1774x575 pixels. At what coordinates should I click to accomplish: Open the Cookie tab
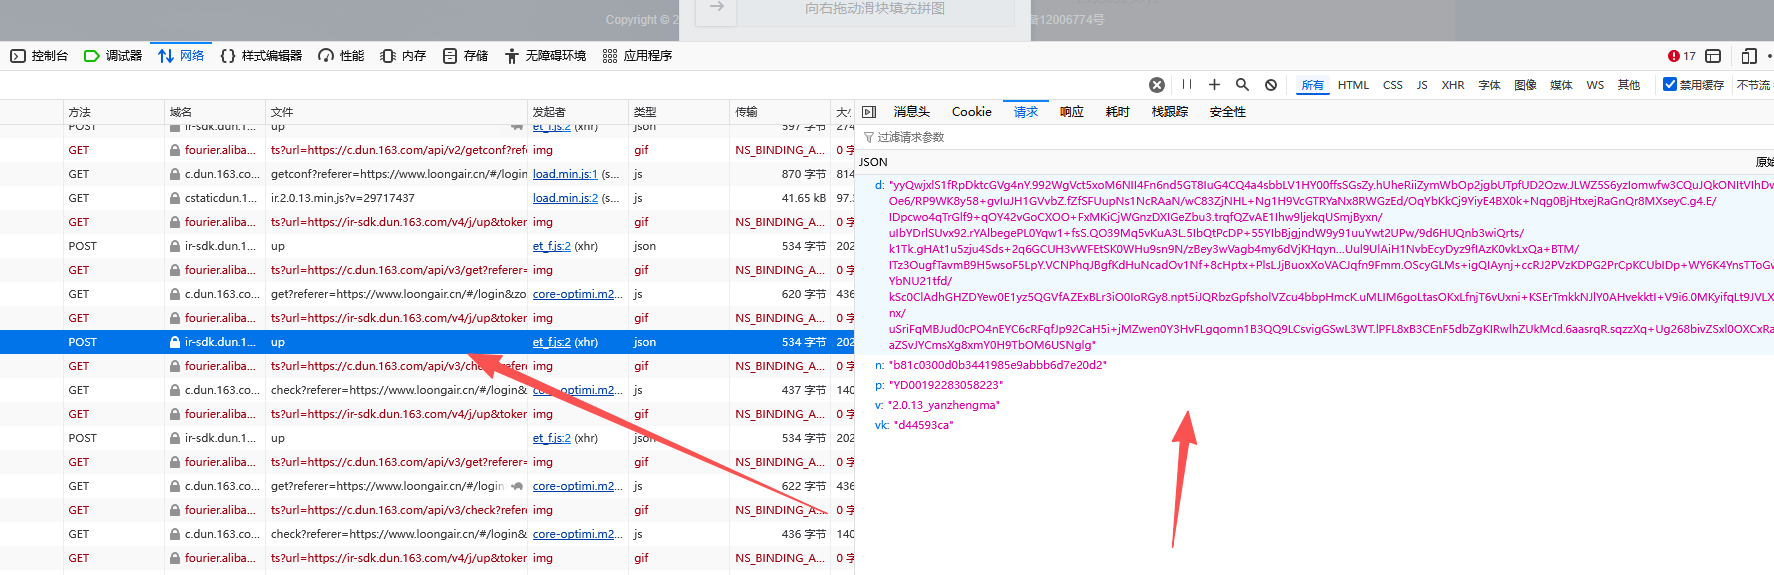[972, 112]
